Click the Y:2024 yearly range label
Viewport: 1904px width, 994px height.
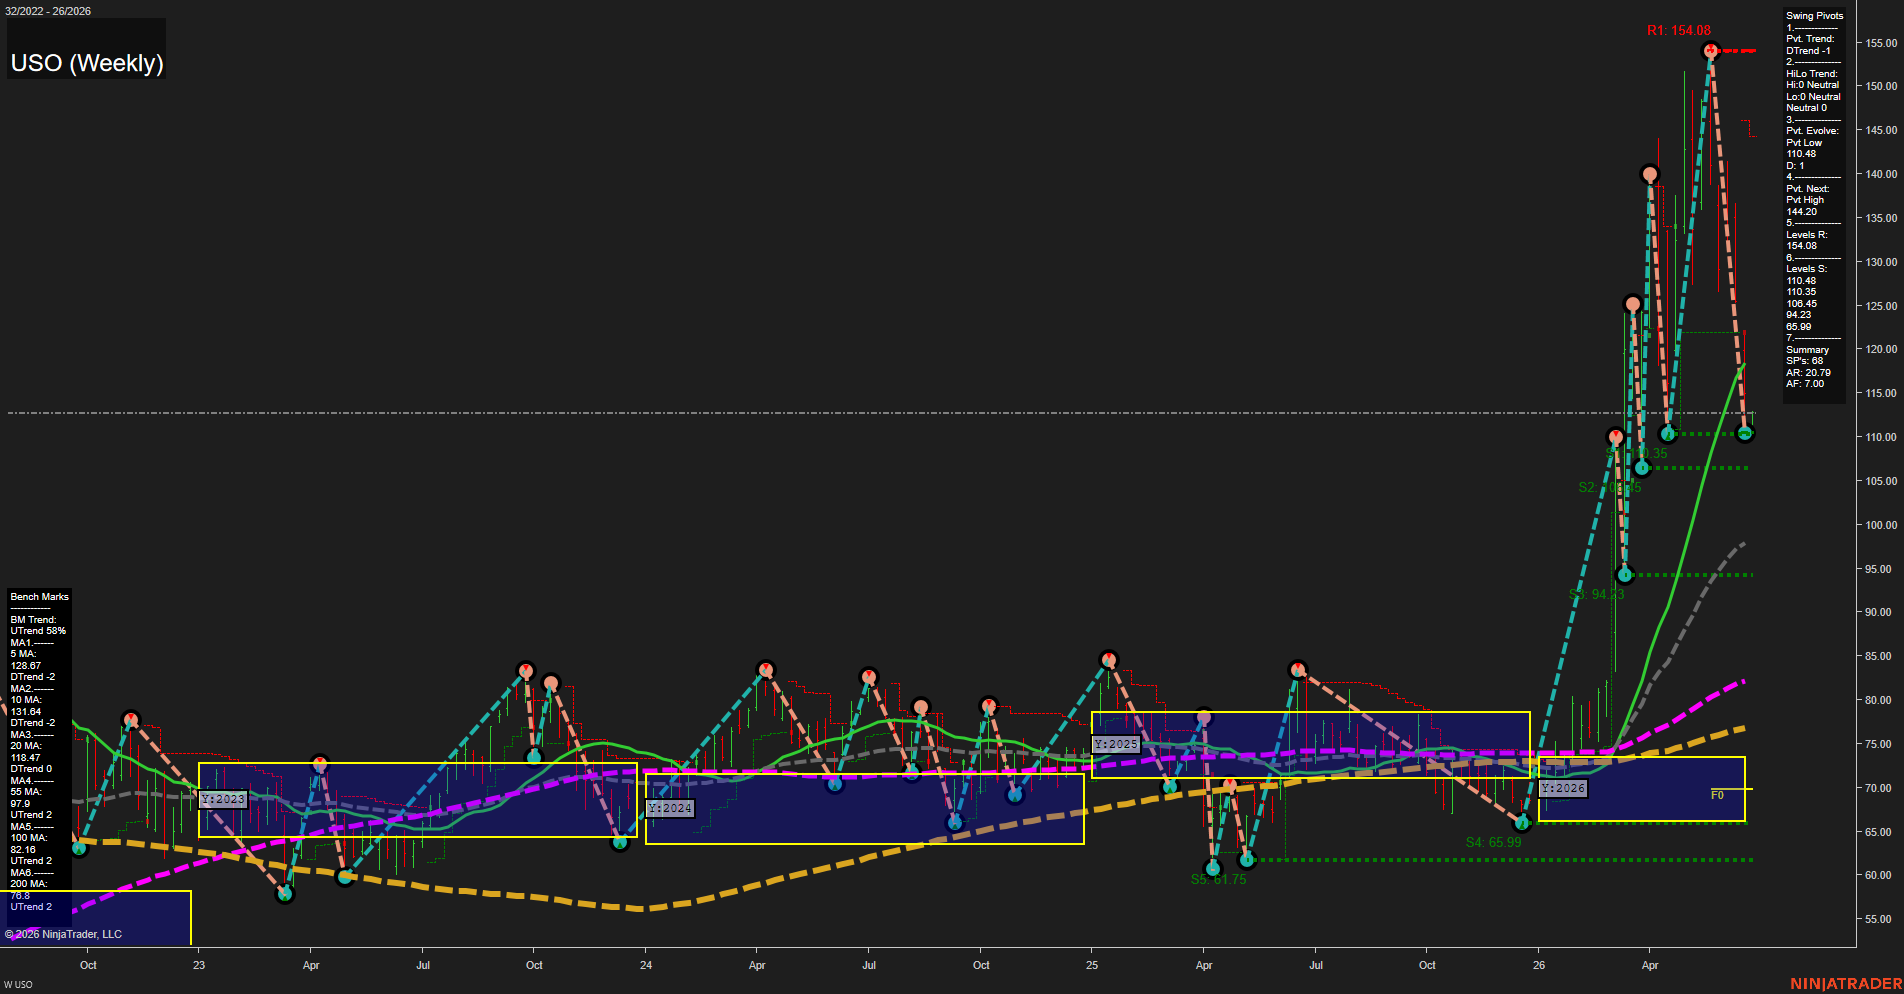pyautogui.click(x=670, y=808)
